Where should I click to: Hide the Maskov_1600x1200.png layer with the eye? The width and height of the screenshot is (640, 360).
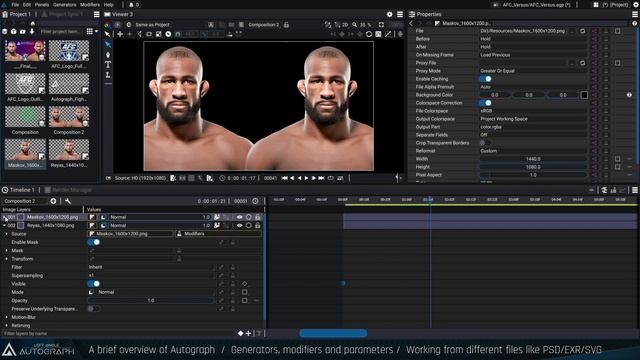[x=240, y=217]
